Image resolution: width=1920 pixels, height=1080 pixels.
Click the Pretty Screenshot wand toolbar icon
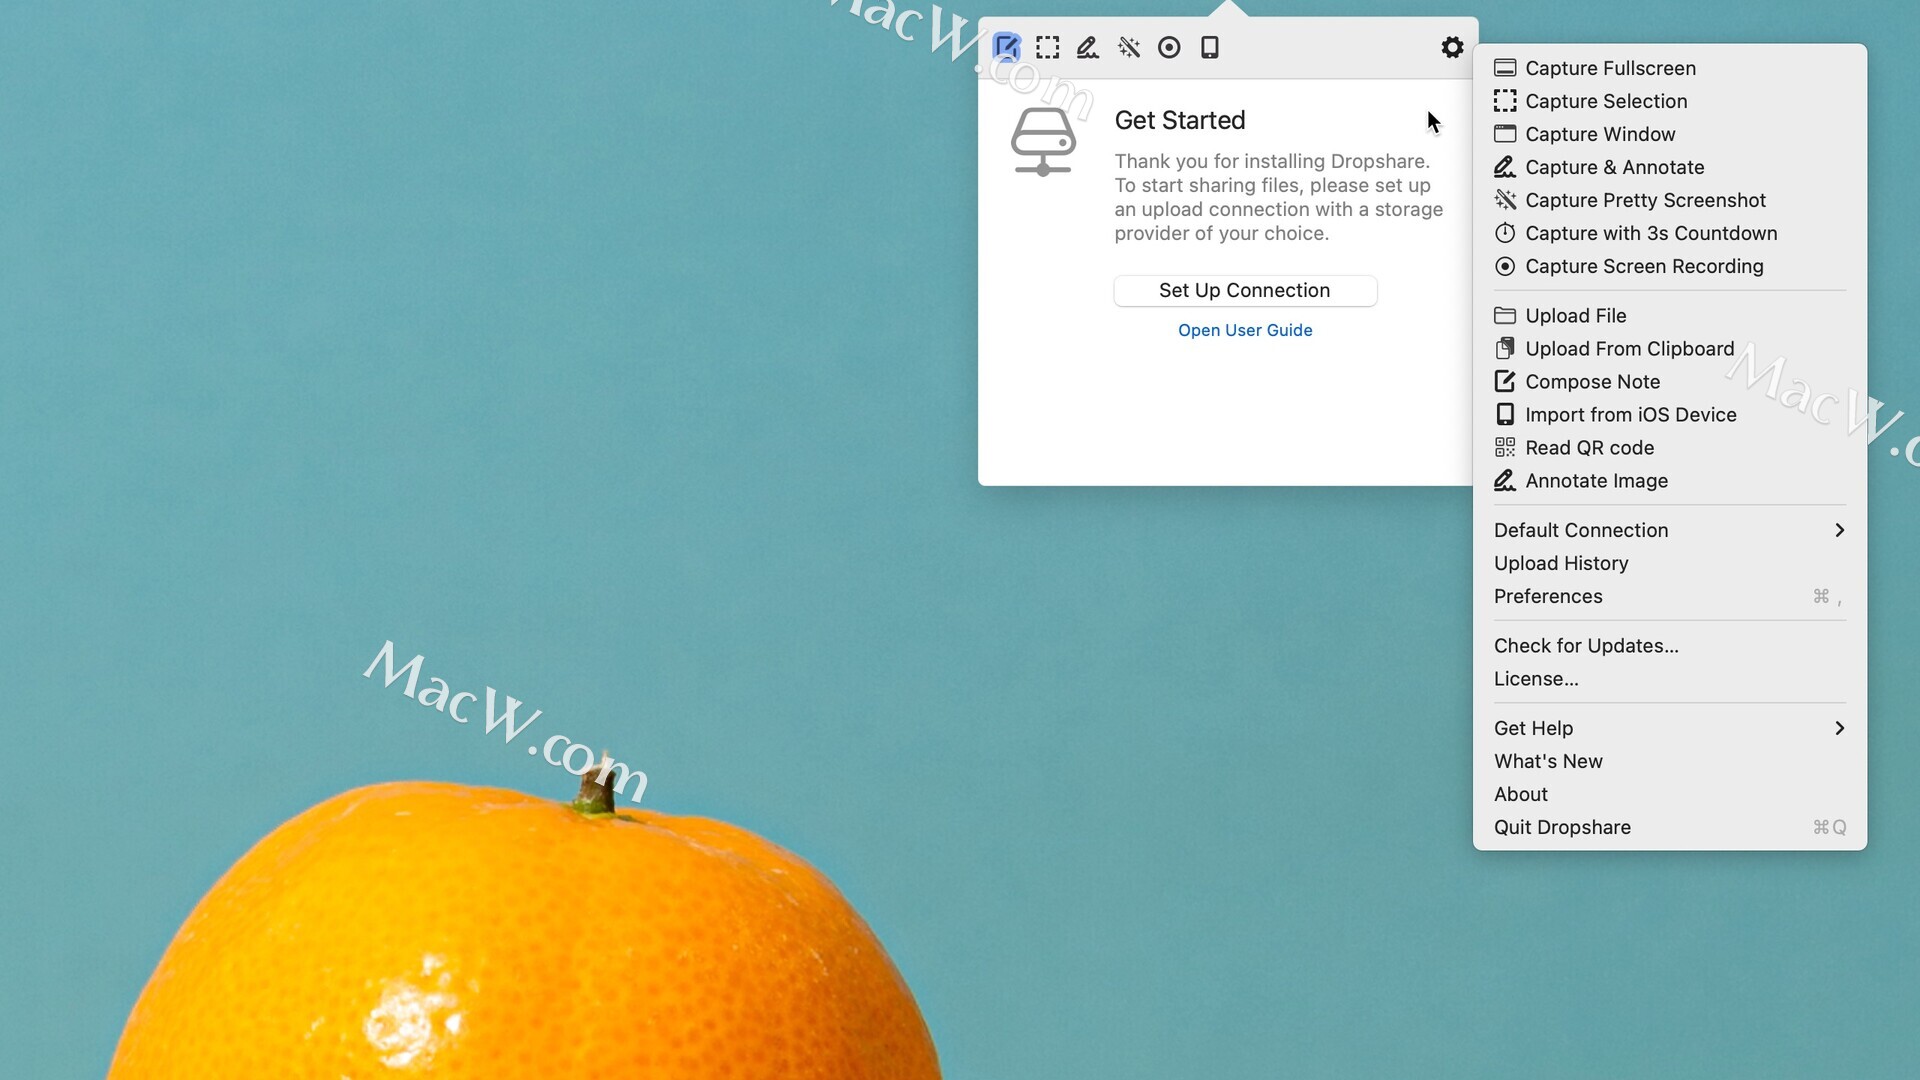(x=1129, y=47)
